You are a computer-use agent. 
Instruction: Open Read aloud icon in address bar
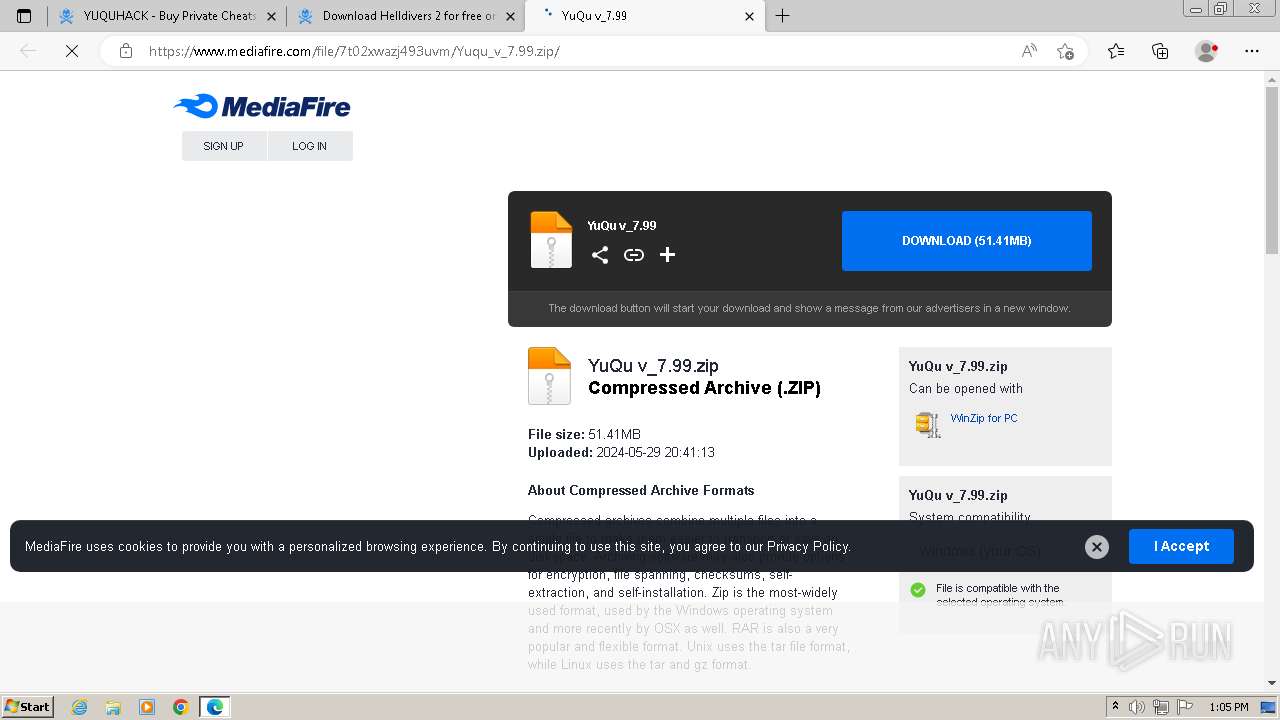1029,51
